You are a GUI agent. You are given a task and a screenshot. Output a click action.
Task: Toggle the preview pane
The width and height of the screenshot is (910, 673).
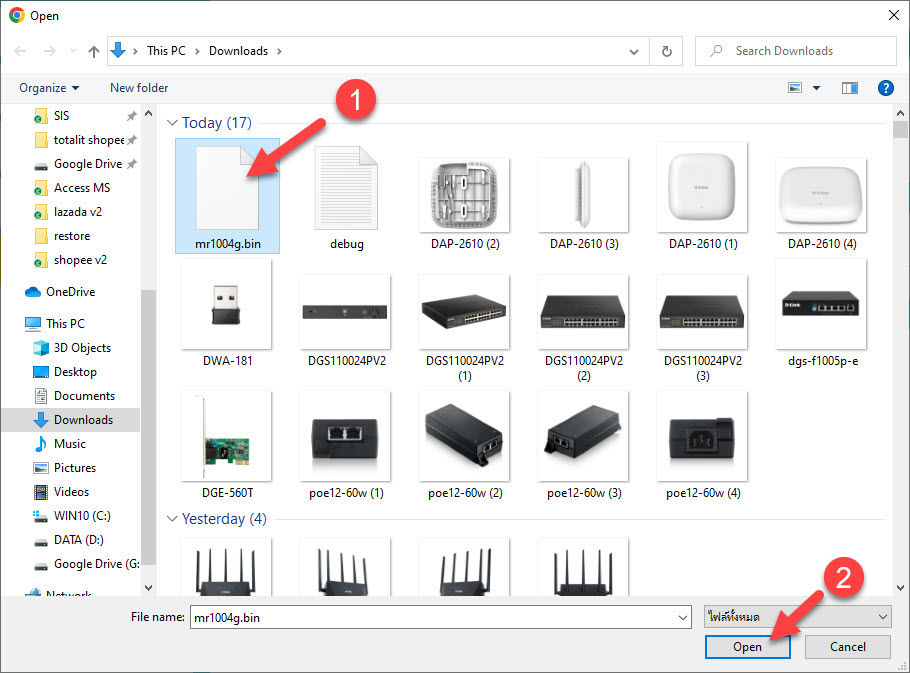pyautogui.click(x=850, y=88)
